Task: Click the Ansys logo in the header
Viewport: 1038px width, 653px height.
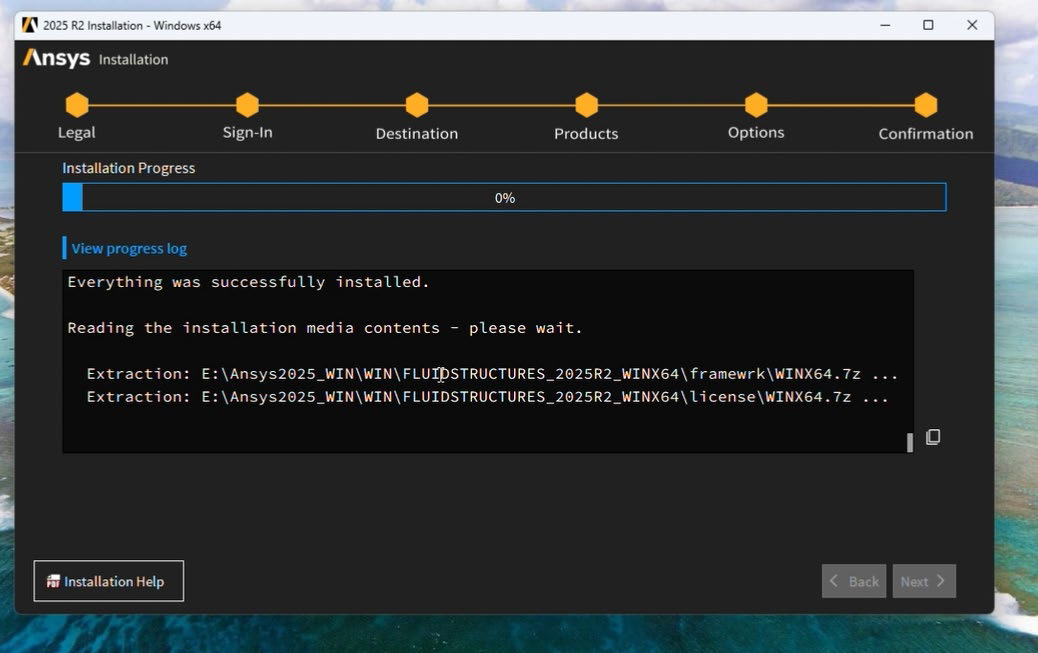Action: (x=57, y=59)
